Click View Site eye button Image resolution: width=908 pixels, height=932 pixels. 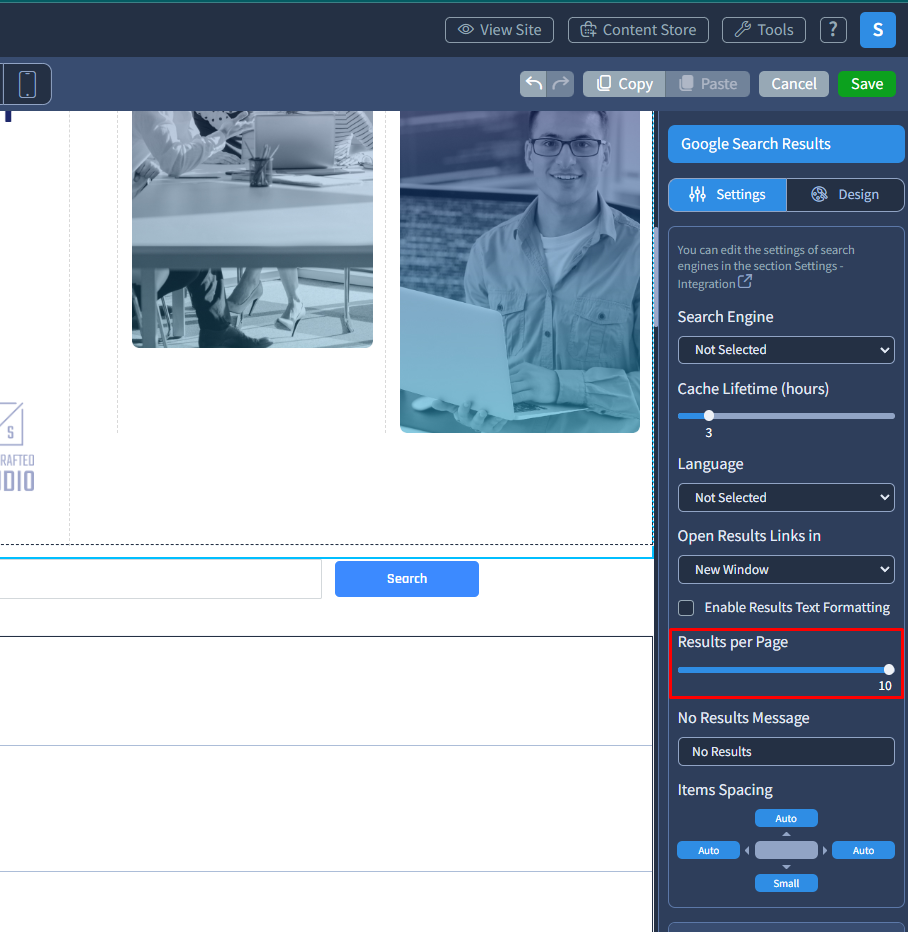tap(499, 30)
